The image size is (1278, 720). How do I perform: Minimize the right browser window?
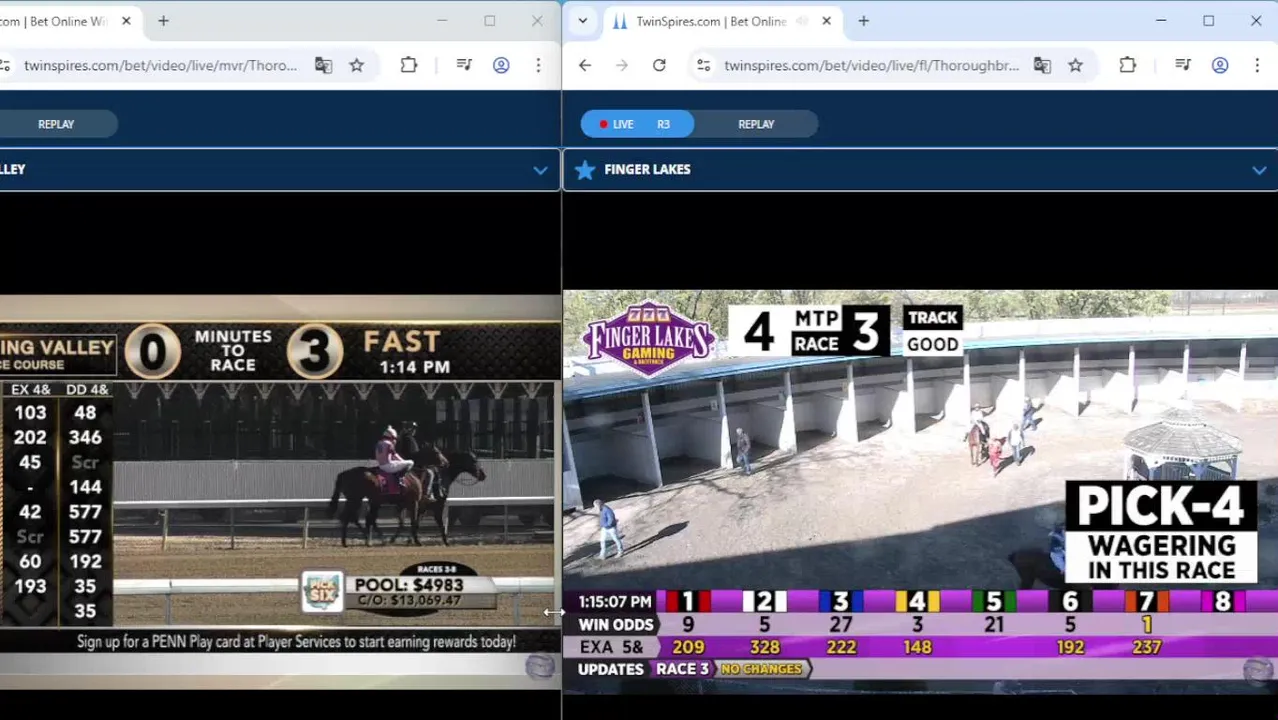point(1161,21)
